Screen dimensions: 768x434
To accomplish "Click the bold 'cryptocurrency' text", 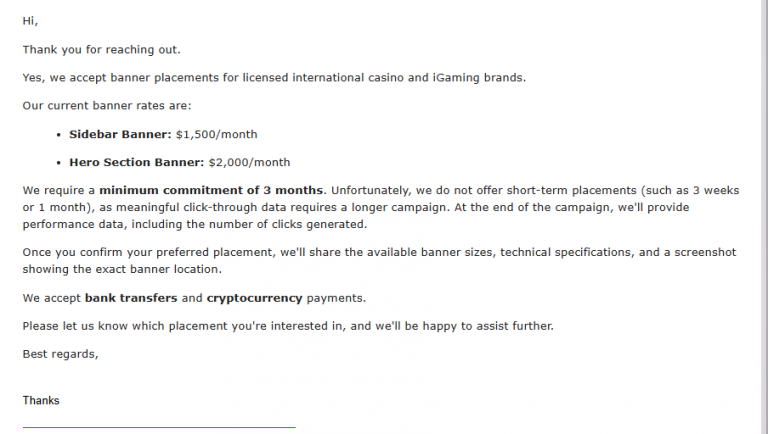I will pos(254,298).
